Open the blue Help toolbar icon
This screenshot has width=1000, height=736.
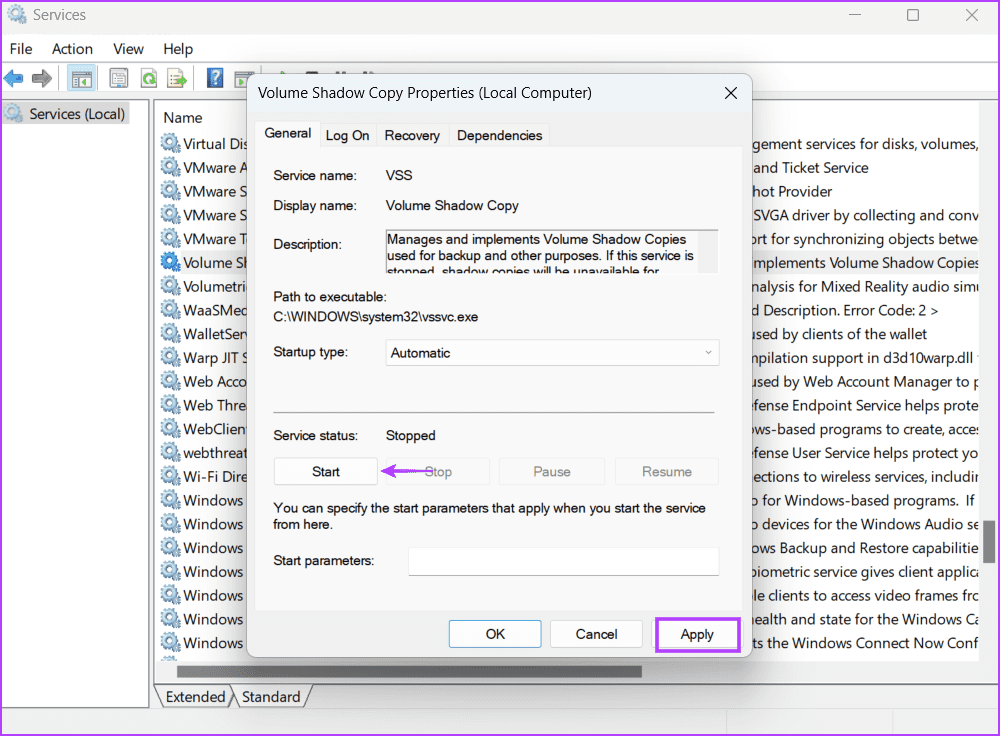(216, 78)
